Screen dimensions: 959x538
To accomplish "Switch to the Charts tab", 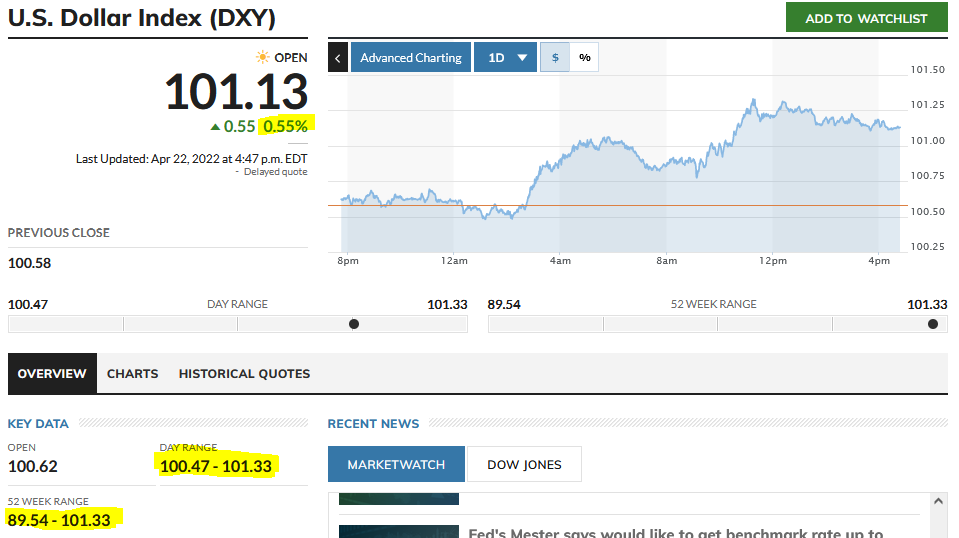I will tap(132, 374).
